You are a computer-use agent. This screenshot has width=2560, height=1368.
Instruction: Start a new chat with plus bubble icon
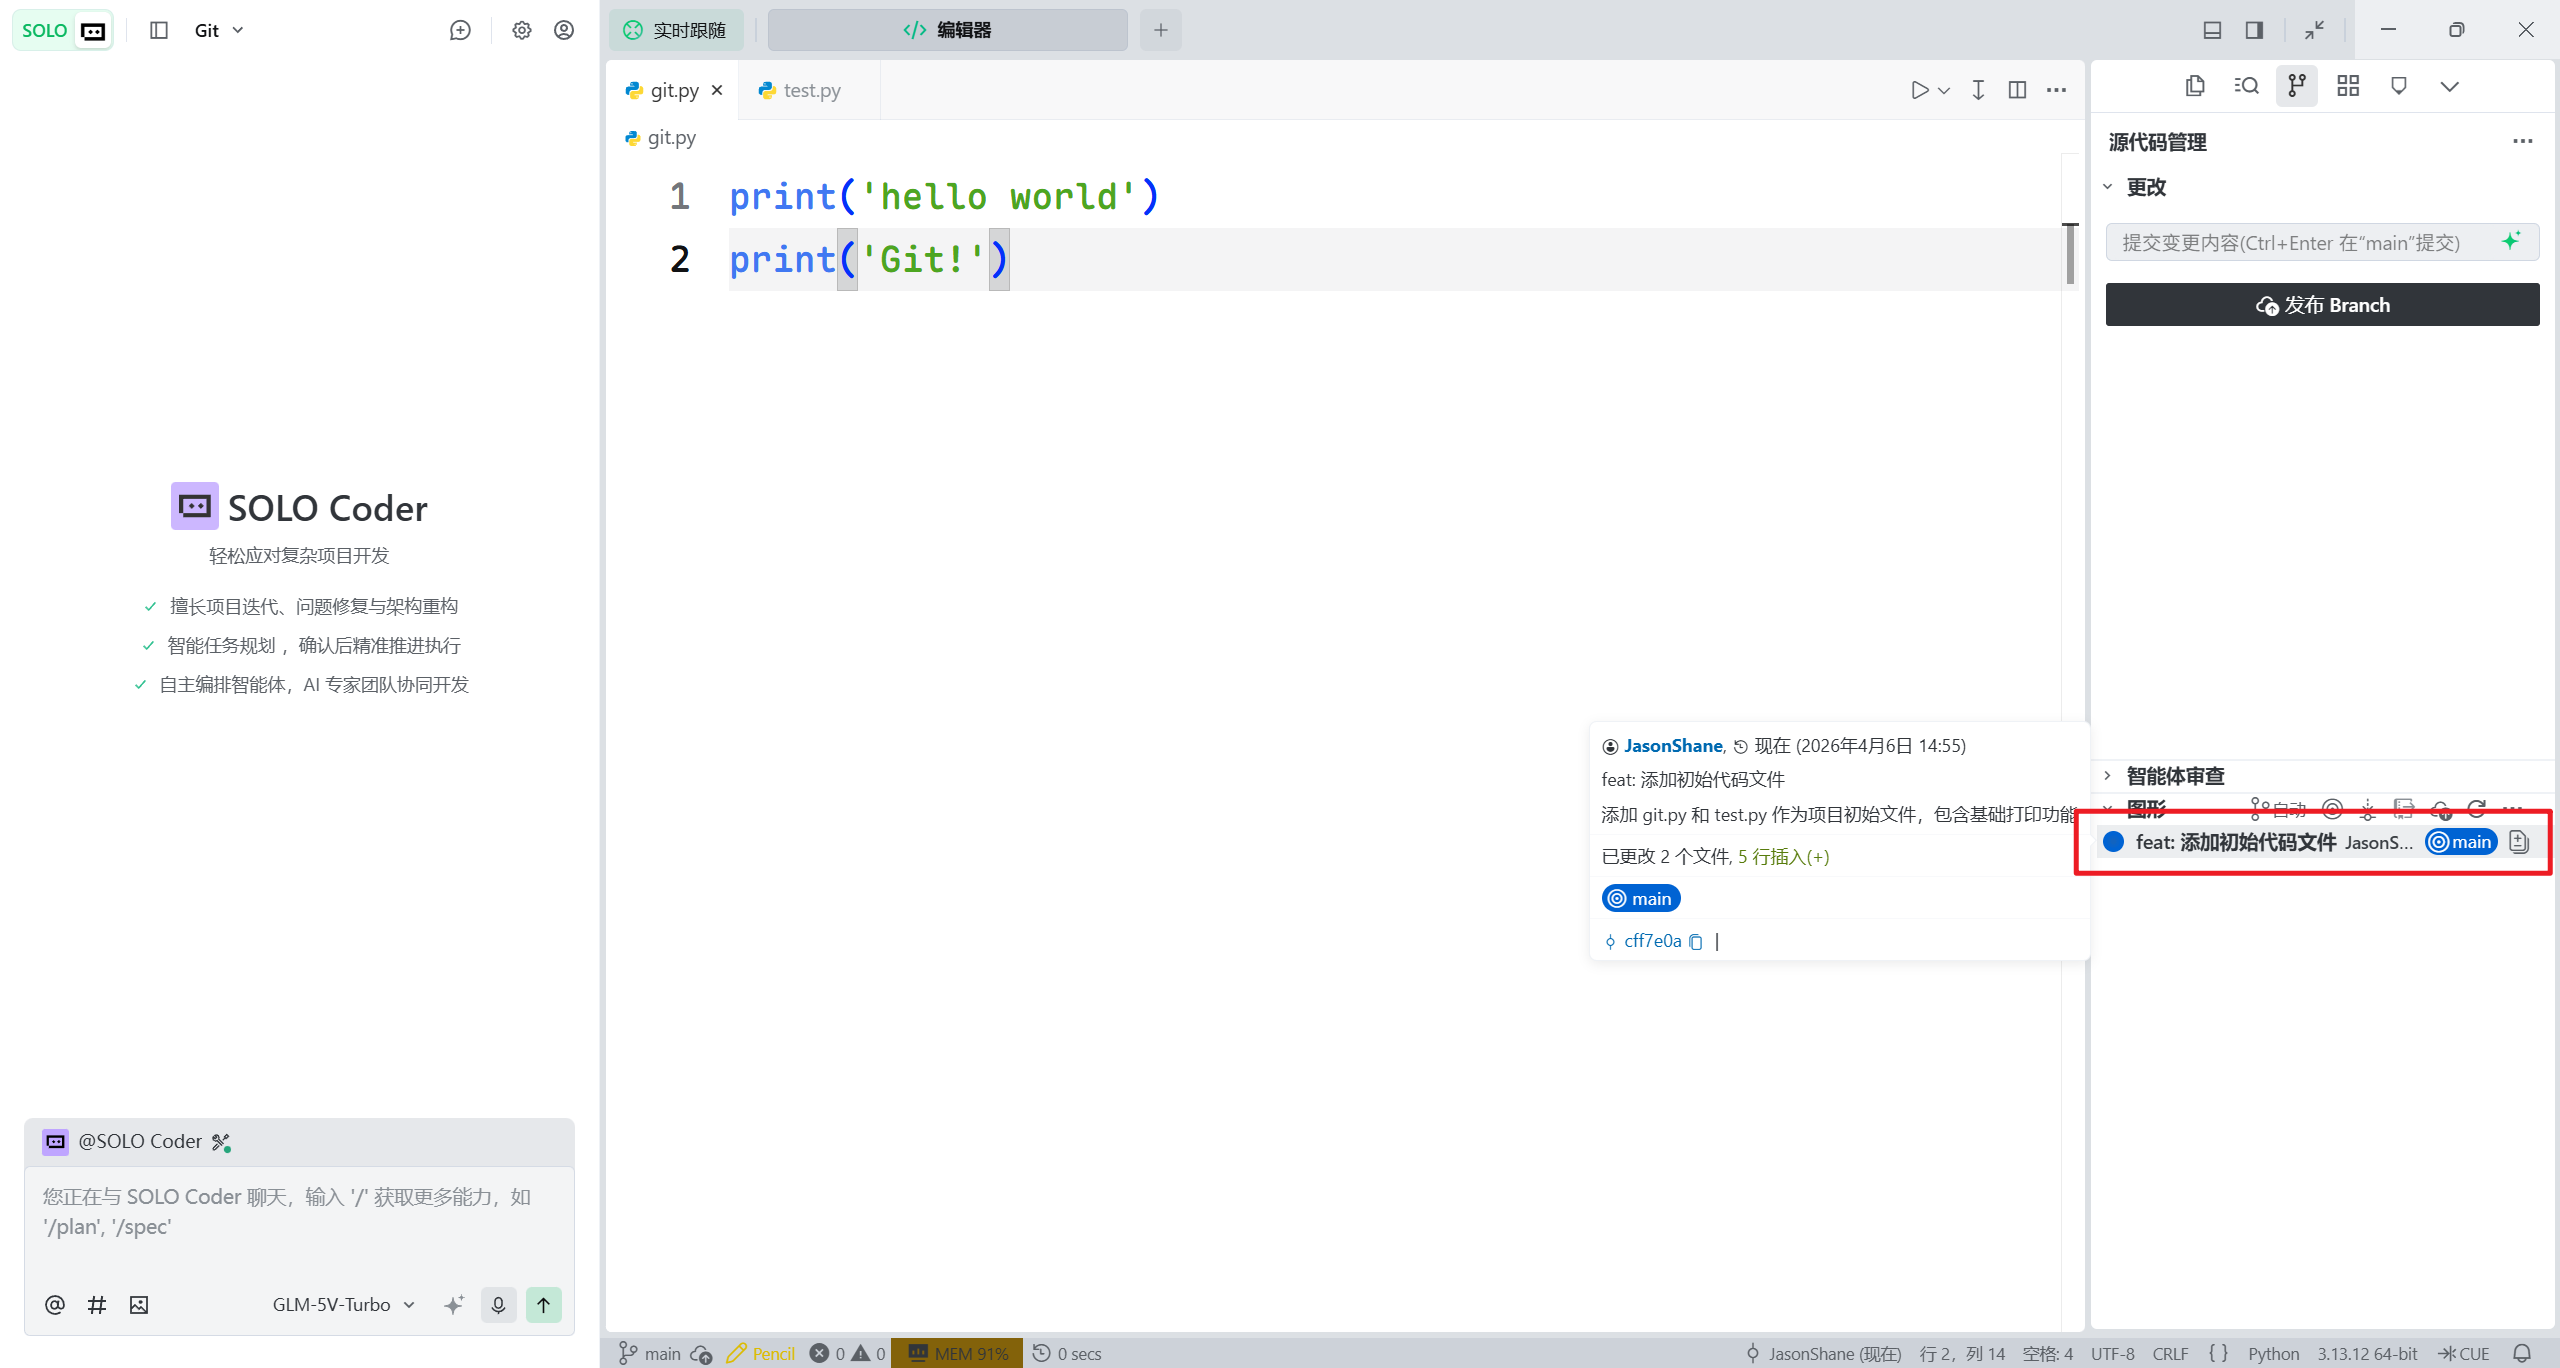[460, 30]
